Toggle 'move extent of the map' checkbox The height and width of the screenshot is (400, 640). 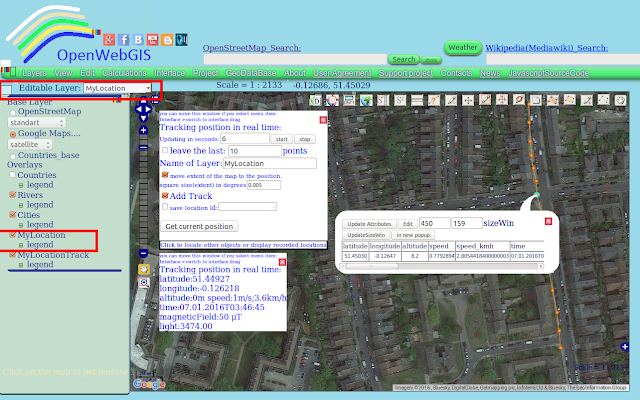pyautogui.click(x=165, y=175)
